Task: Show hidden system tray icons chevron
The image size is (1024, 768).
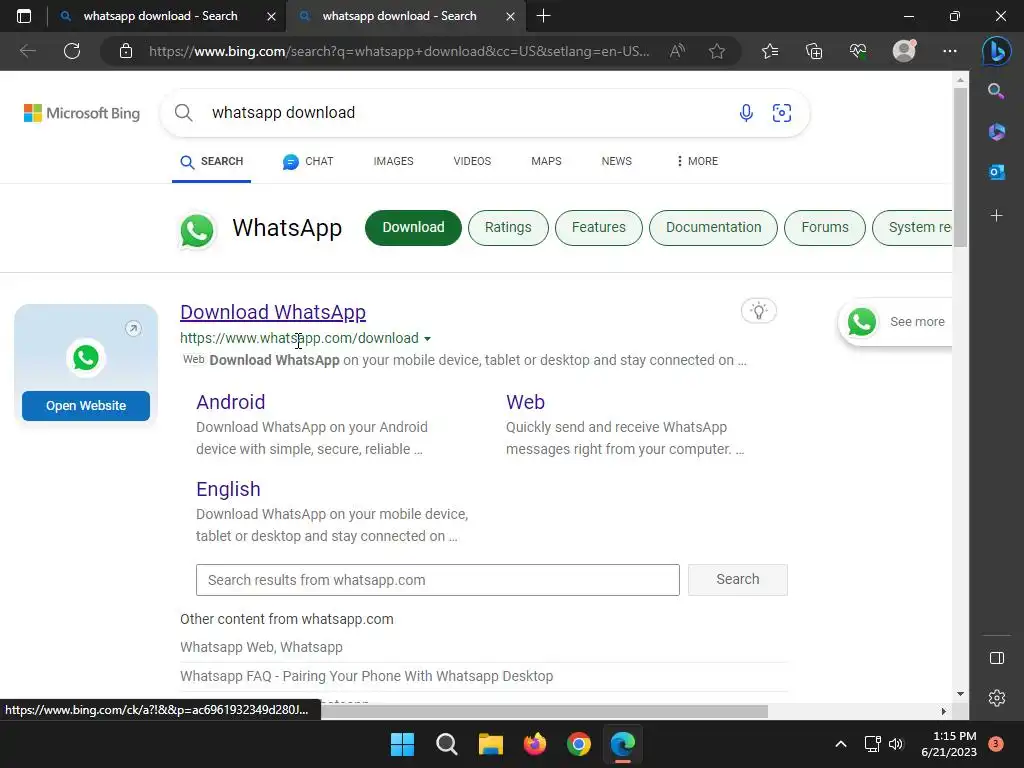Action: pos(841,744)
